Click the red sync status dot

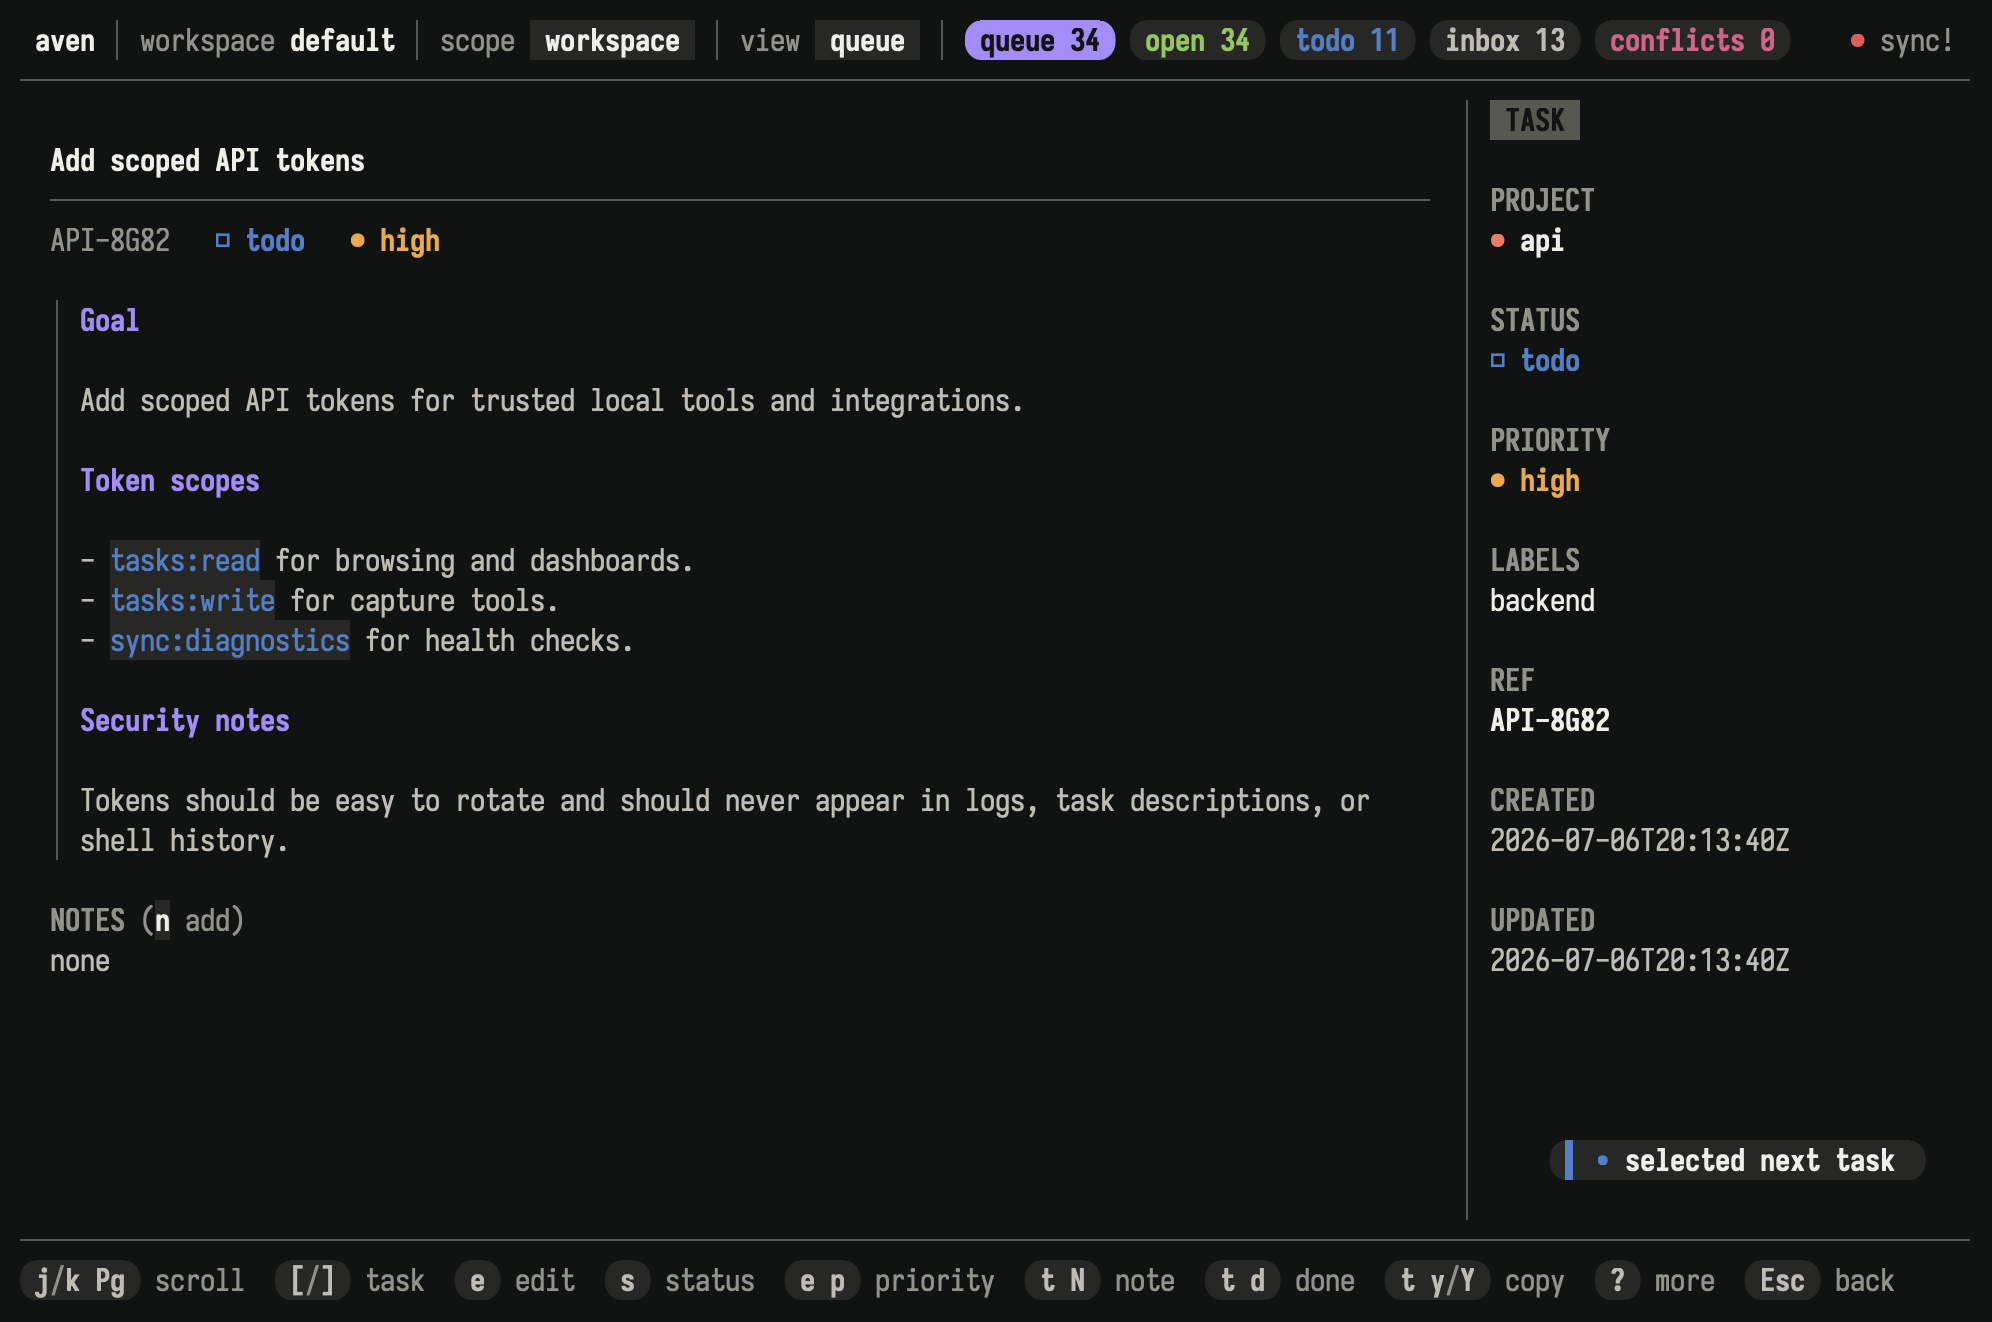[x=1857, y=41]
